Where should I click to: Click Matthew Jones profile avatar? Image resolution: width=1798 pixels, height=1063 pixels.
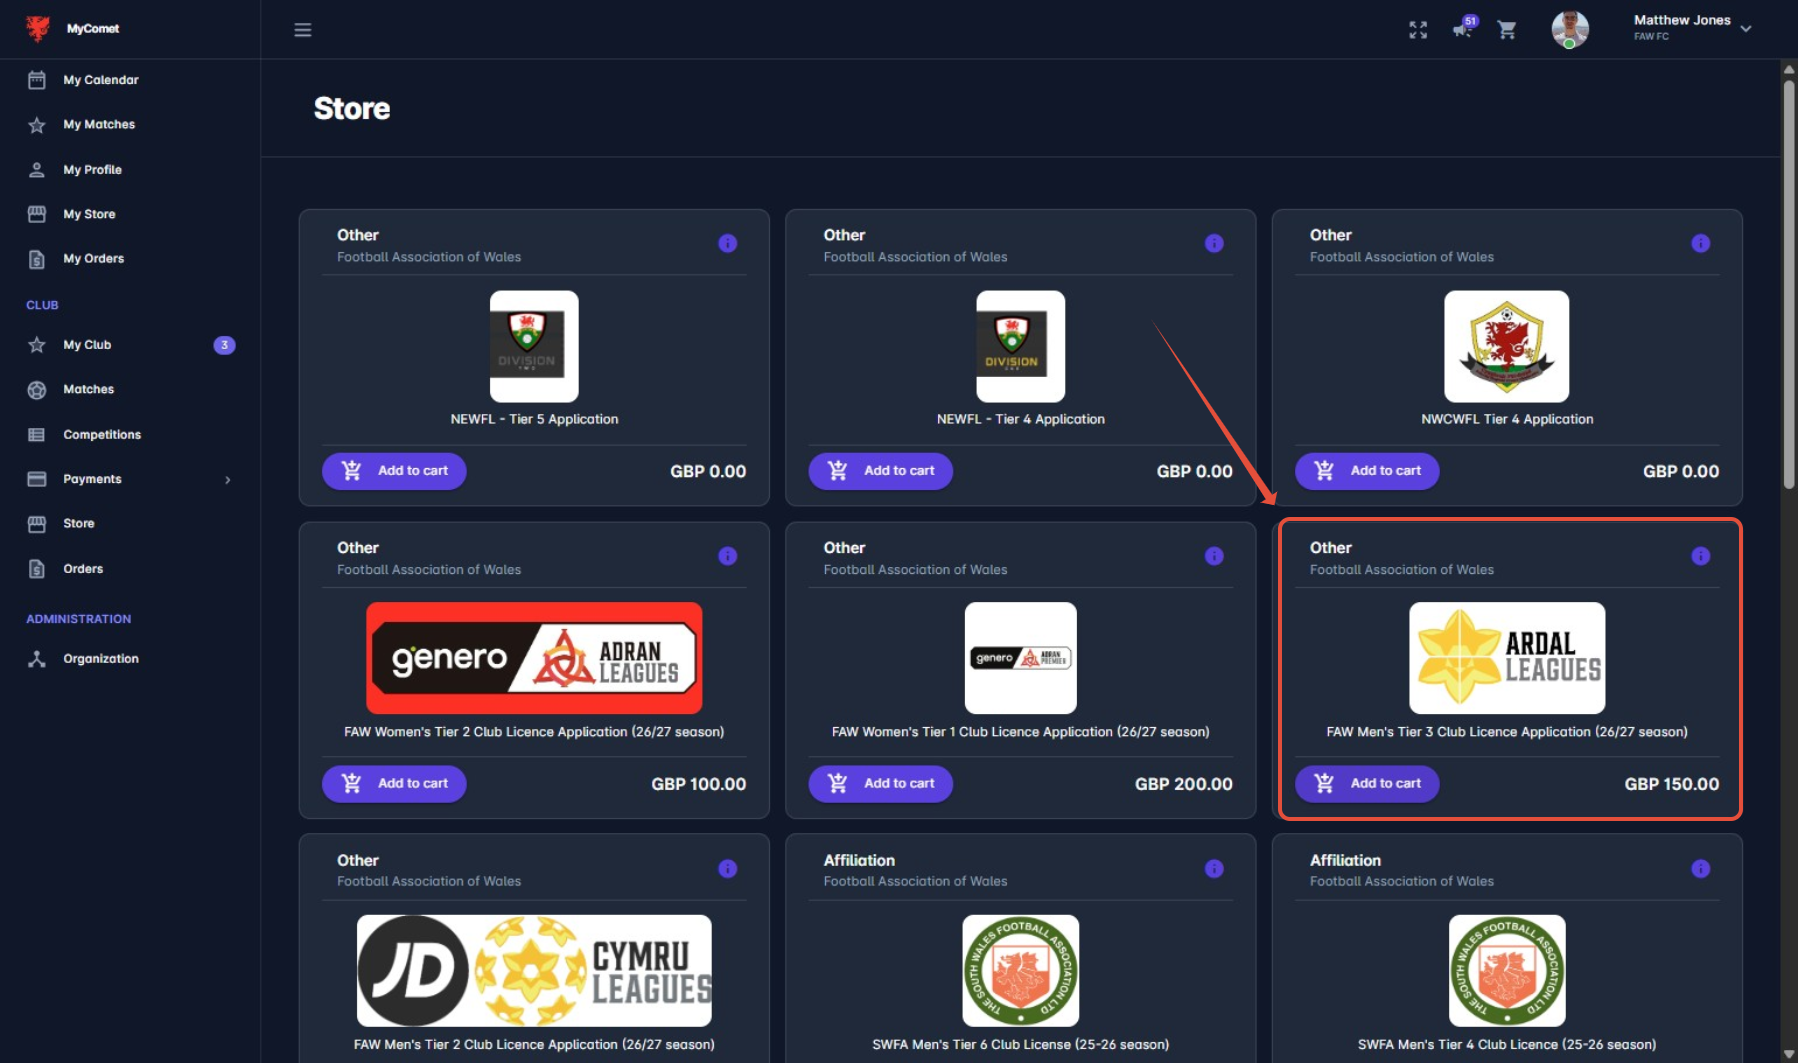pos(1570,29)
